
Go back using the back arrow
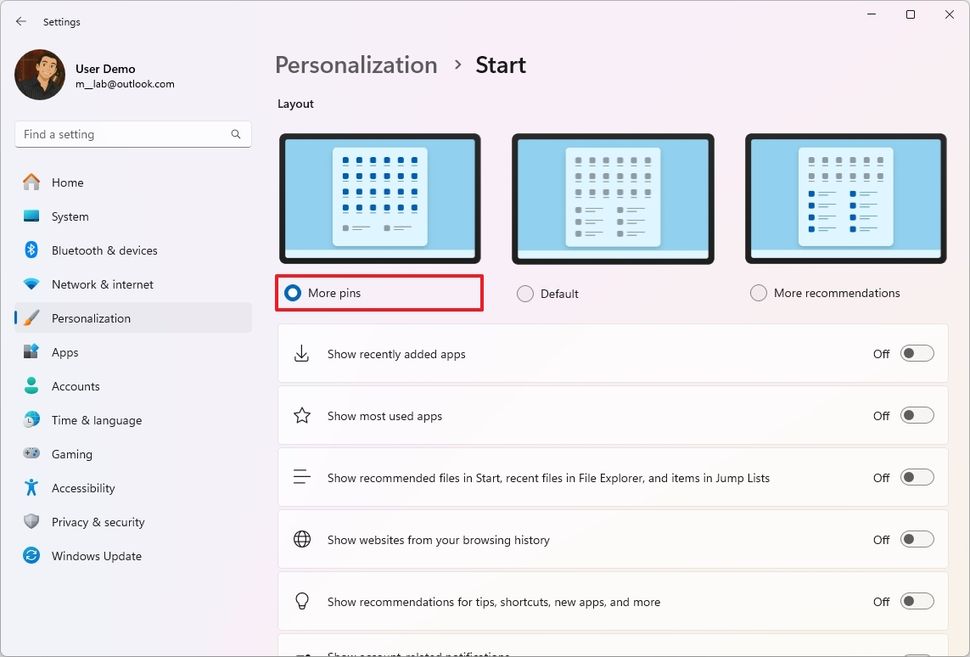21,21
